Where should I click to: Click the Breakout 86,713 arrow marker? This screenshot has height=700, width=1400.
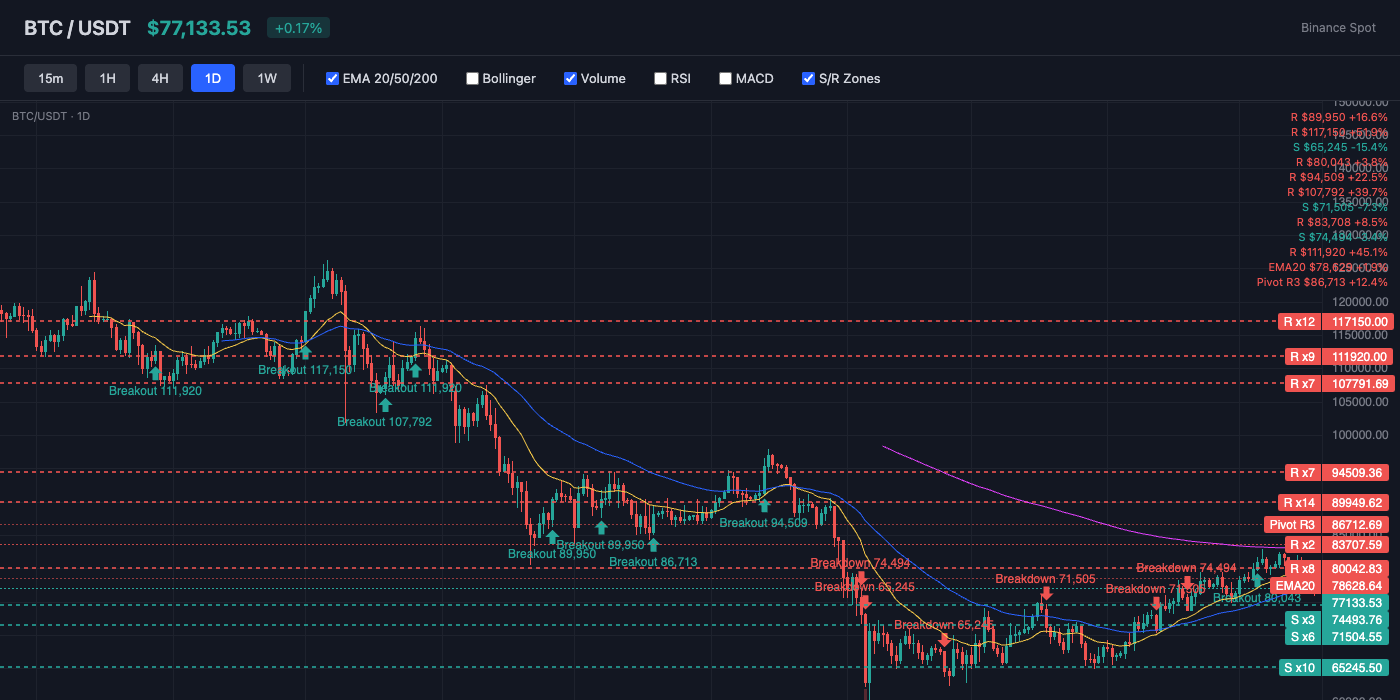click(x=653, y=544)
